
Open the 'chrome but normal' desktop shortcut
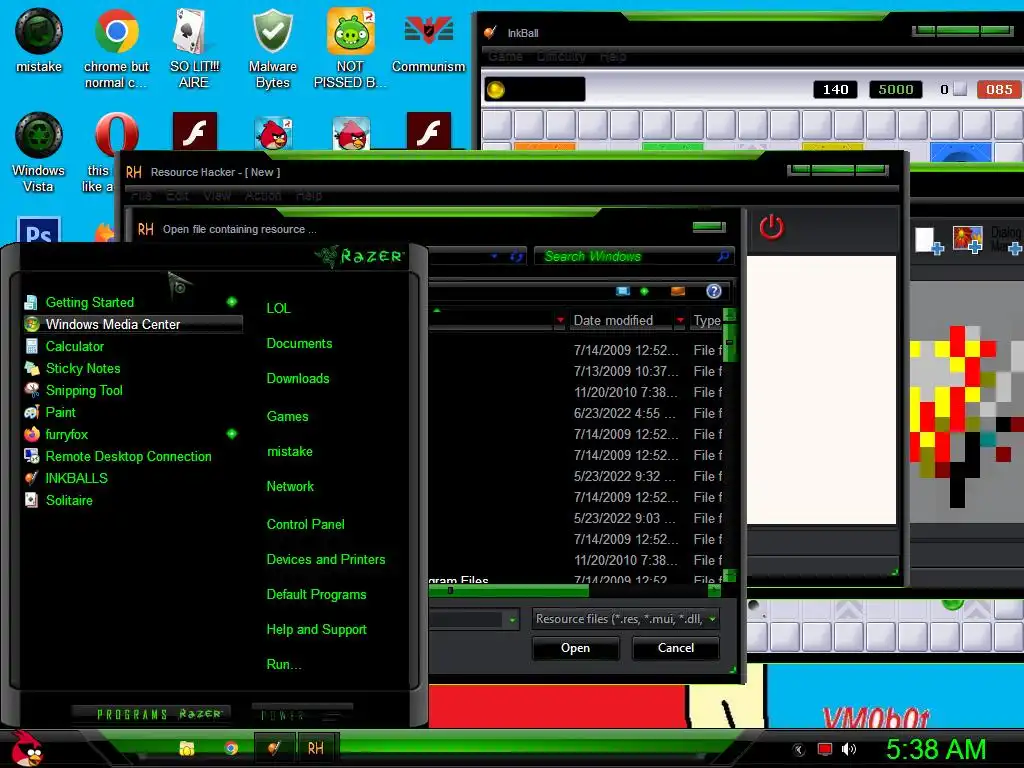(116, 48)
